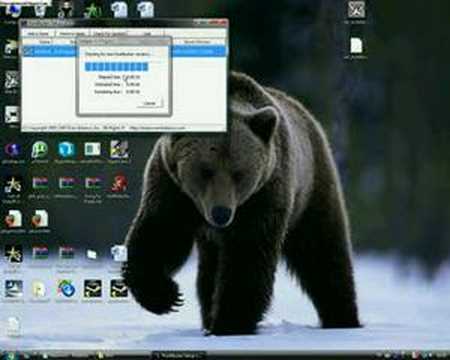Open the purple sphere desktop icon
Viewport: 450px width, 360px height.
pyautogui.click(x=13, y=150)
